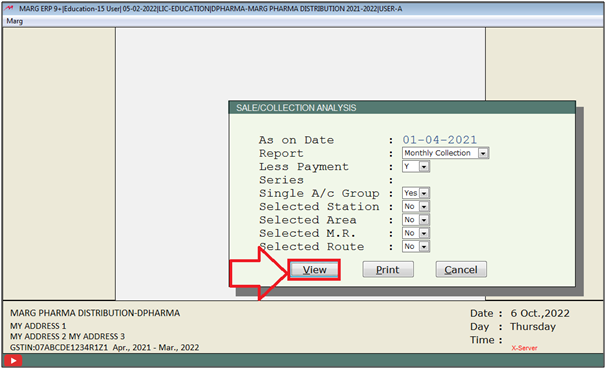Click the Selected Area label
This screenshot has height=369, width=607.
tap(307, 220)
